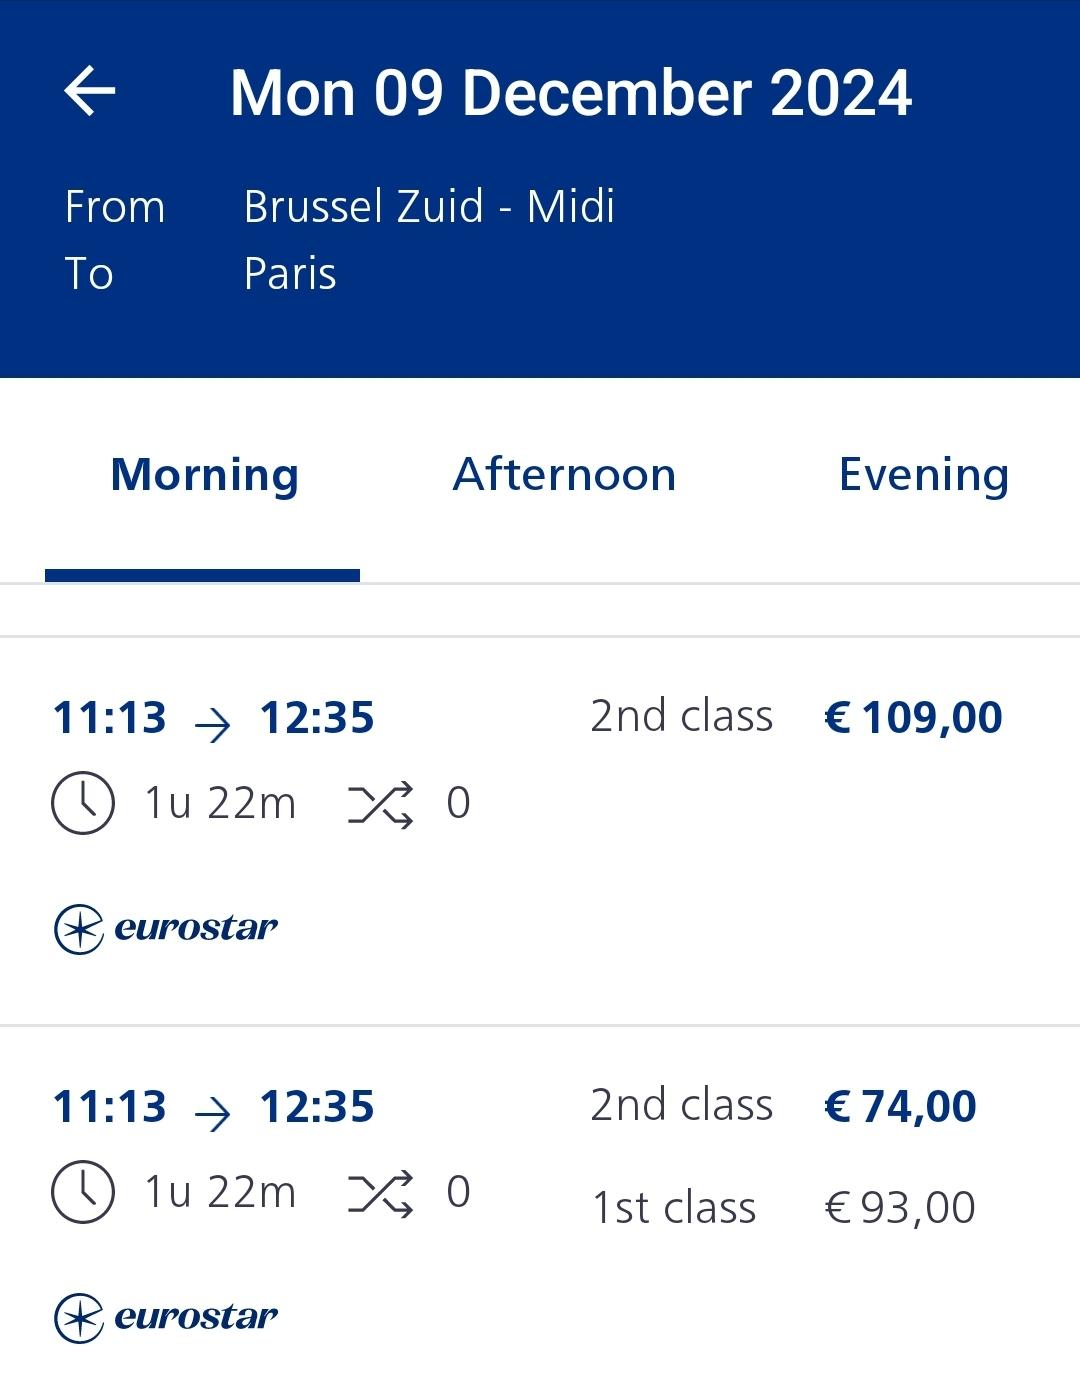1080x1390 pixels.
Task: Click the transfers shuffle icon on €74,00 trip
Action: click(x=380, y=1193)
